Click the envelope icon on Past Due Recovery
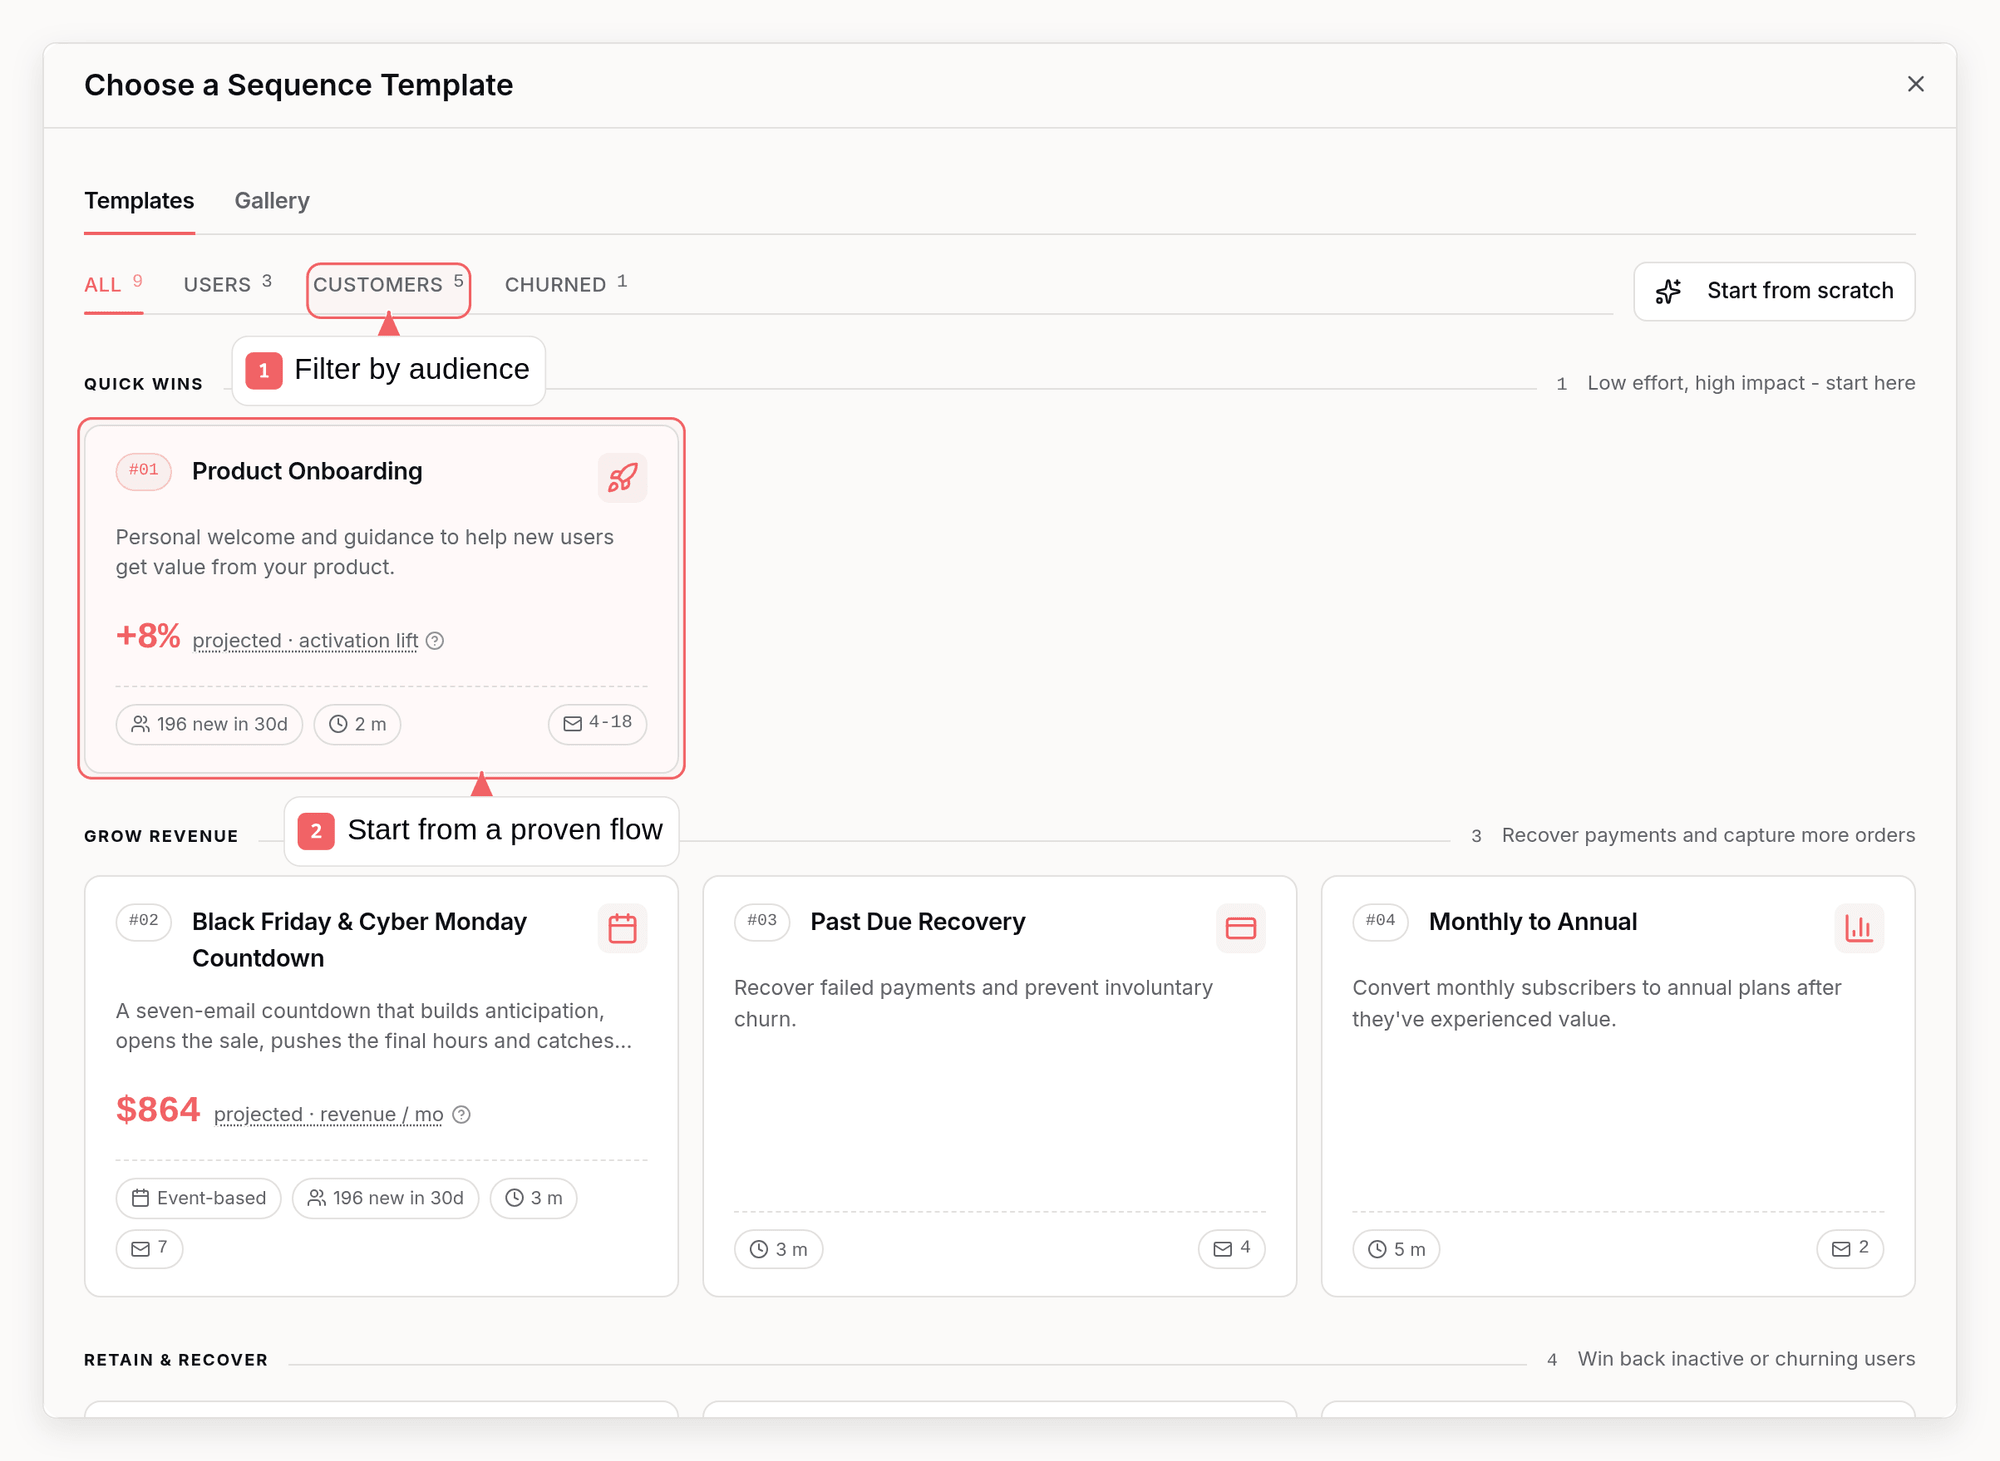The image size is (2000, 1461). 1222,1249
